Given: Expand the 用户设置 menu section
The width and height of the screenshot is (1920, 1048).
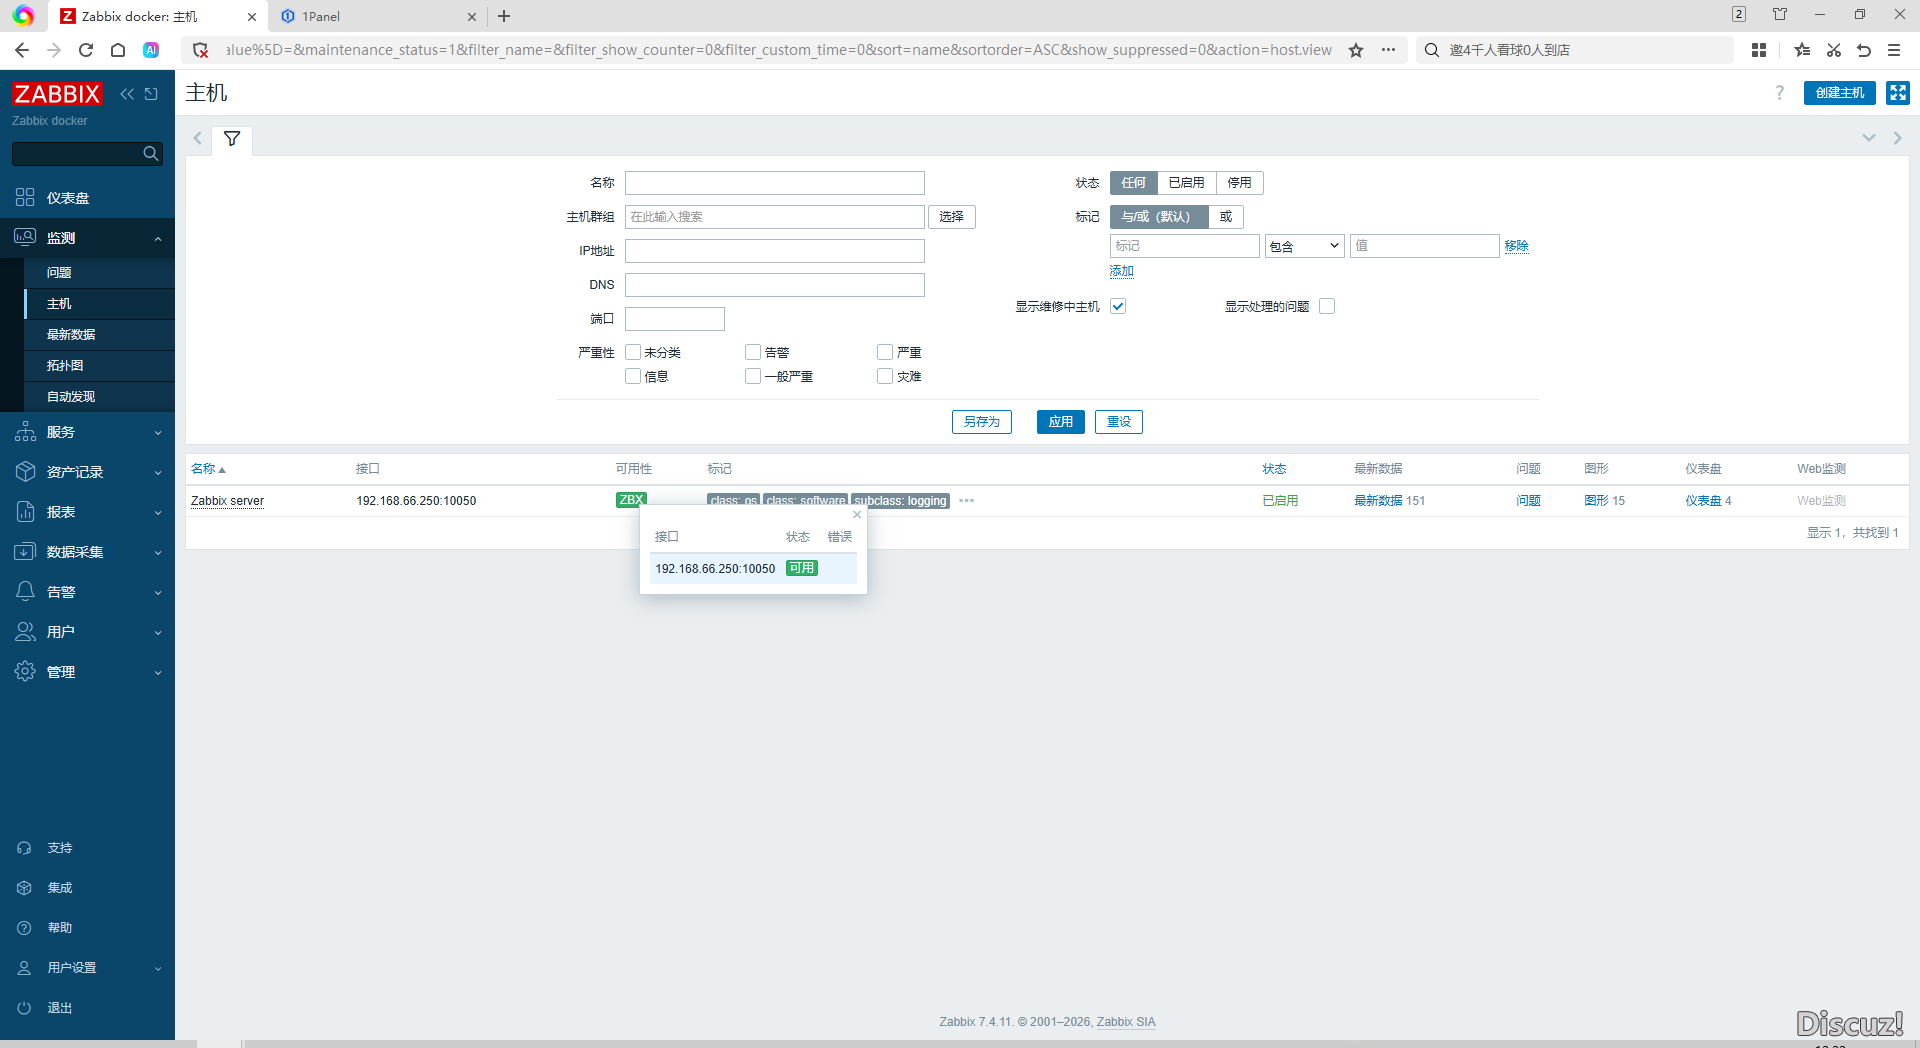Looking at the screenshot, I should [158, 969].
